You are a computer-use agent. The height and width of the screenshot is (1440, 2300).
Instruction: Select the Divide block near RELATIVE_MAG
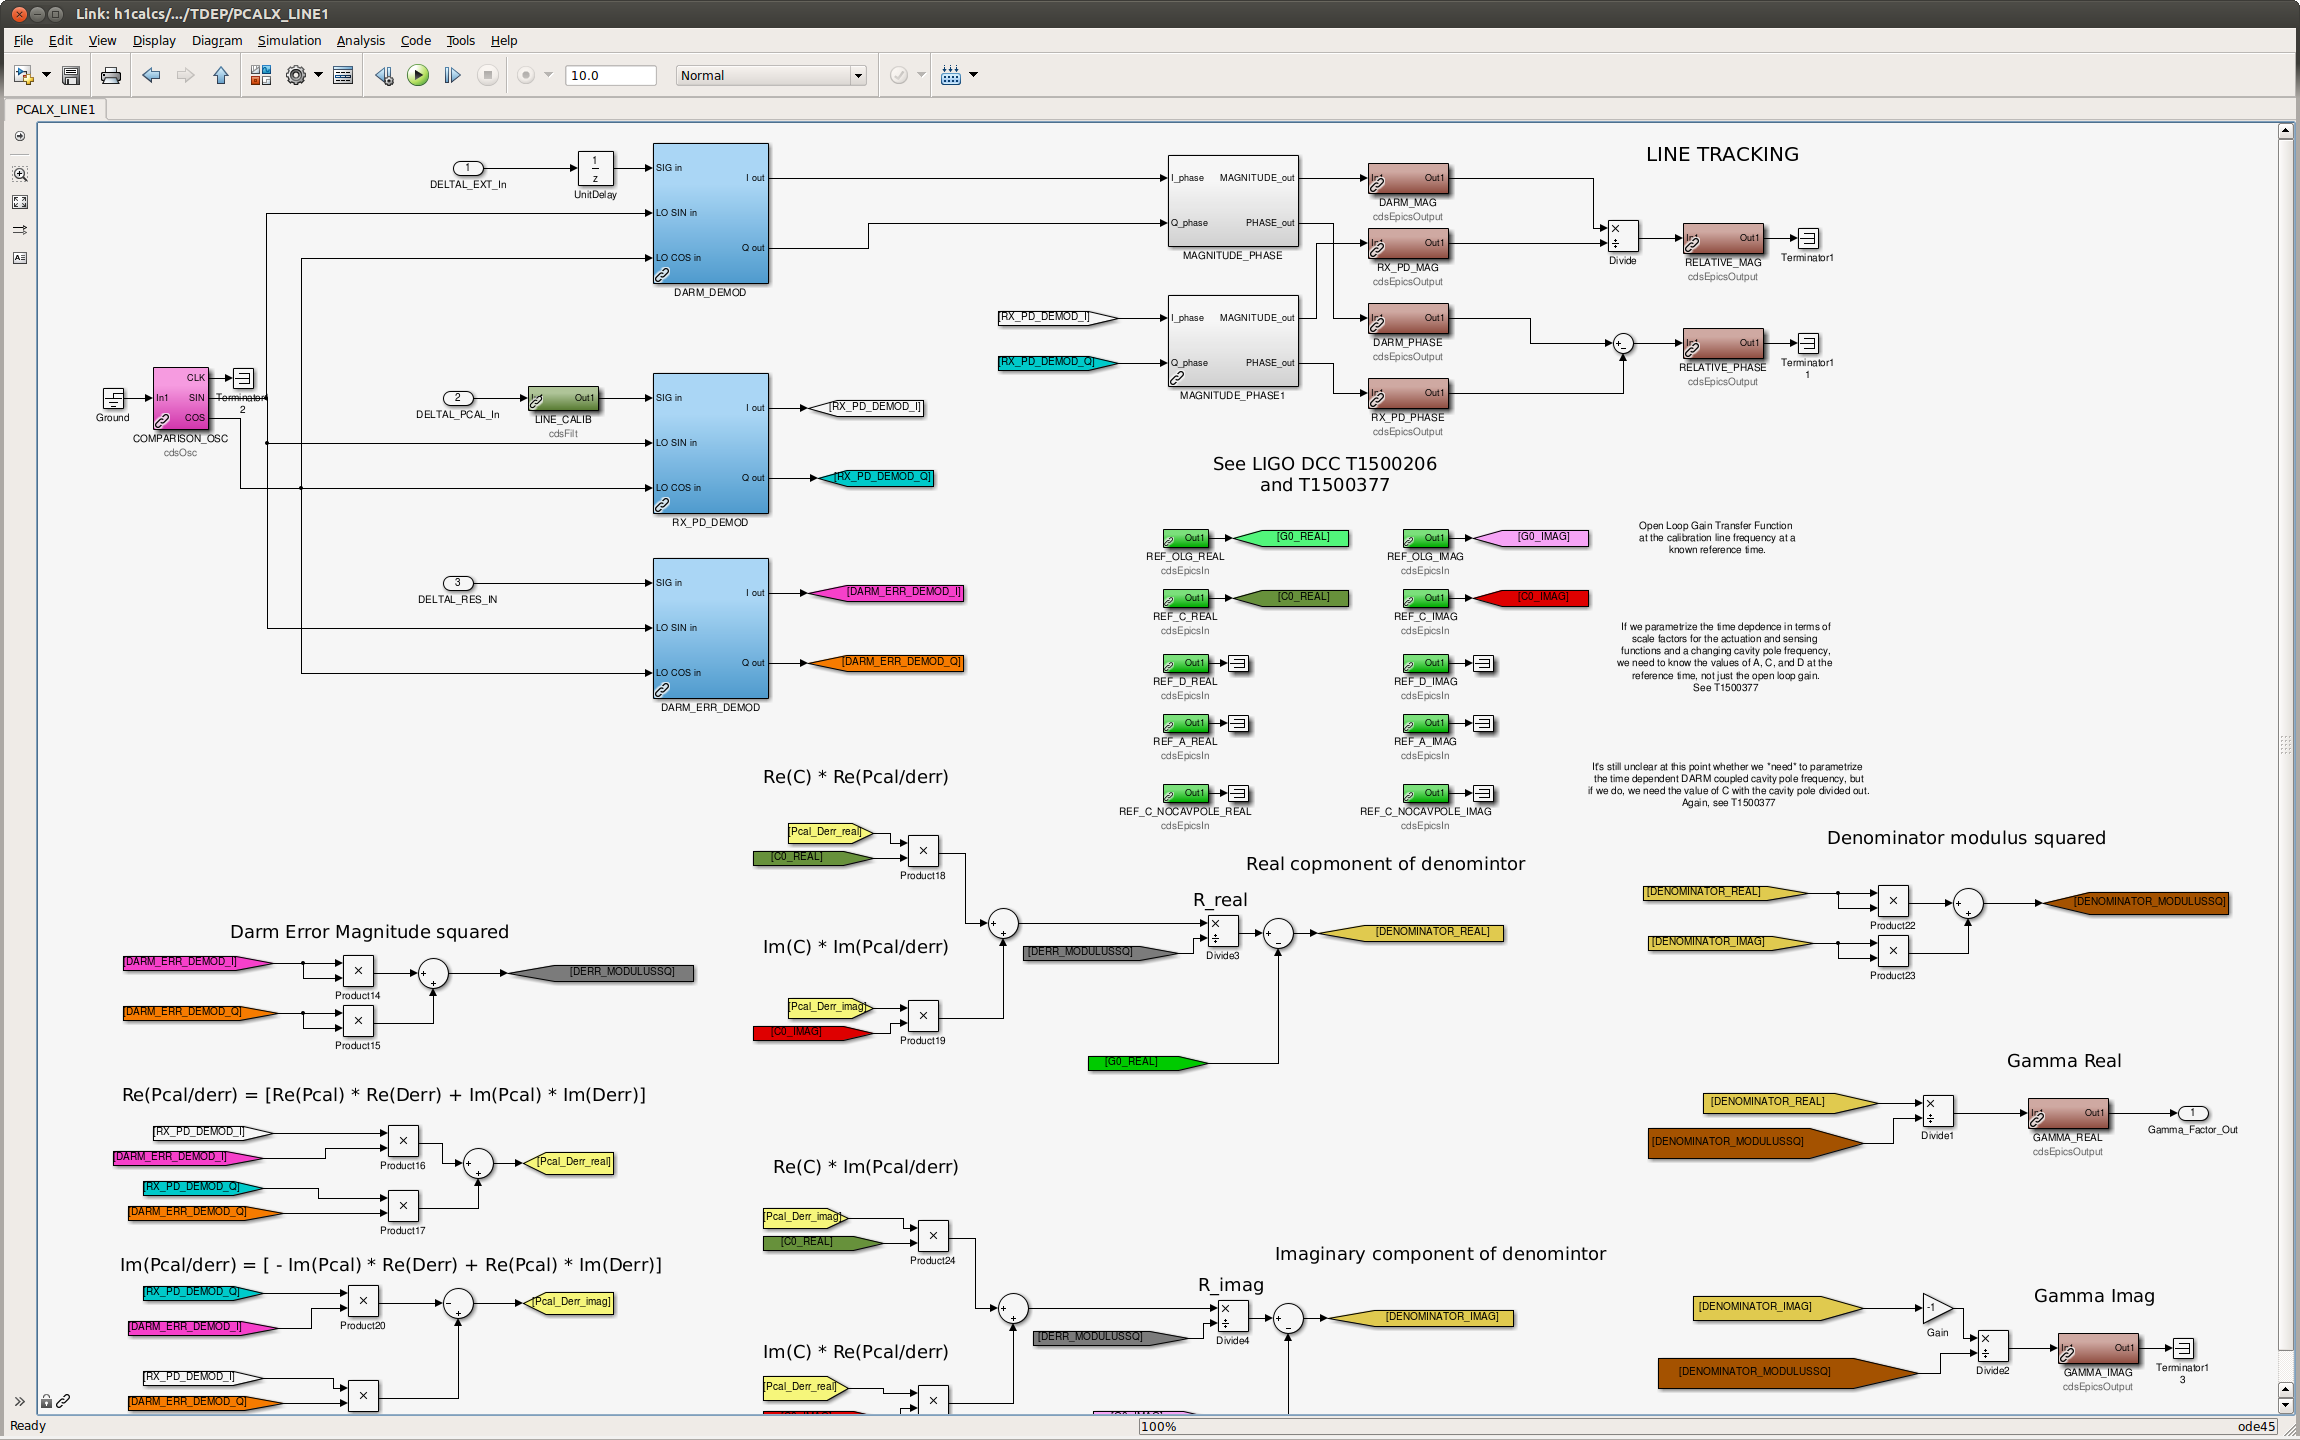click(x=1622, y=236)
